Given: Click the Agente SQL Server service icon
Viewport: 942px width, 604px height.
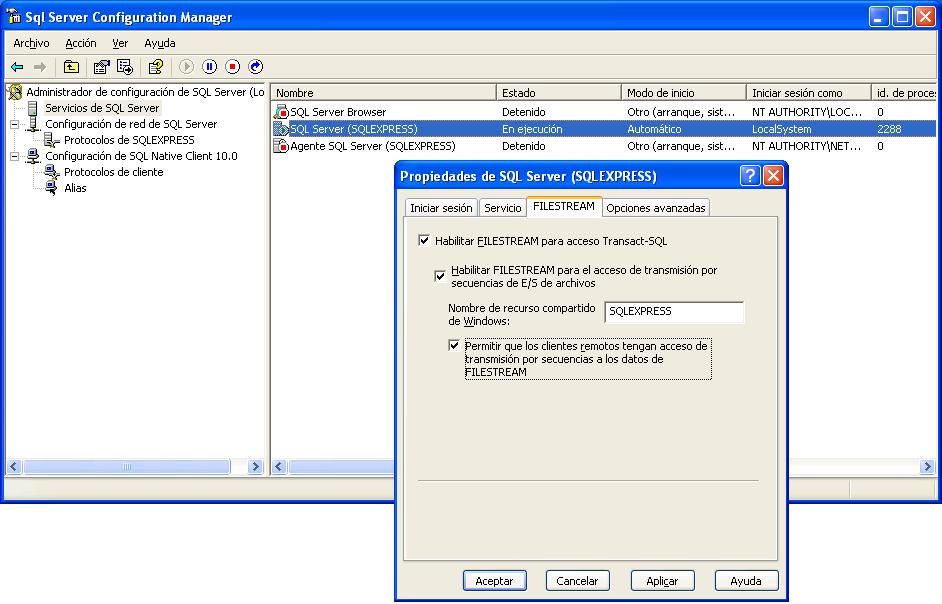Looking at the screenshot, I should [281, 145].
